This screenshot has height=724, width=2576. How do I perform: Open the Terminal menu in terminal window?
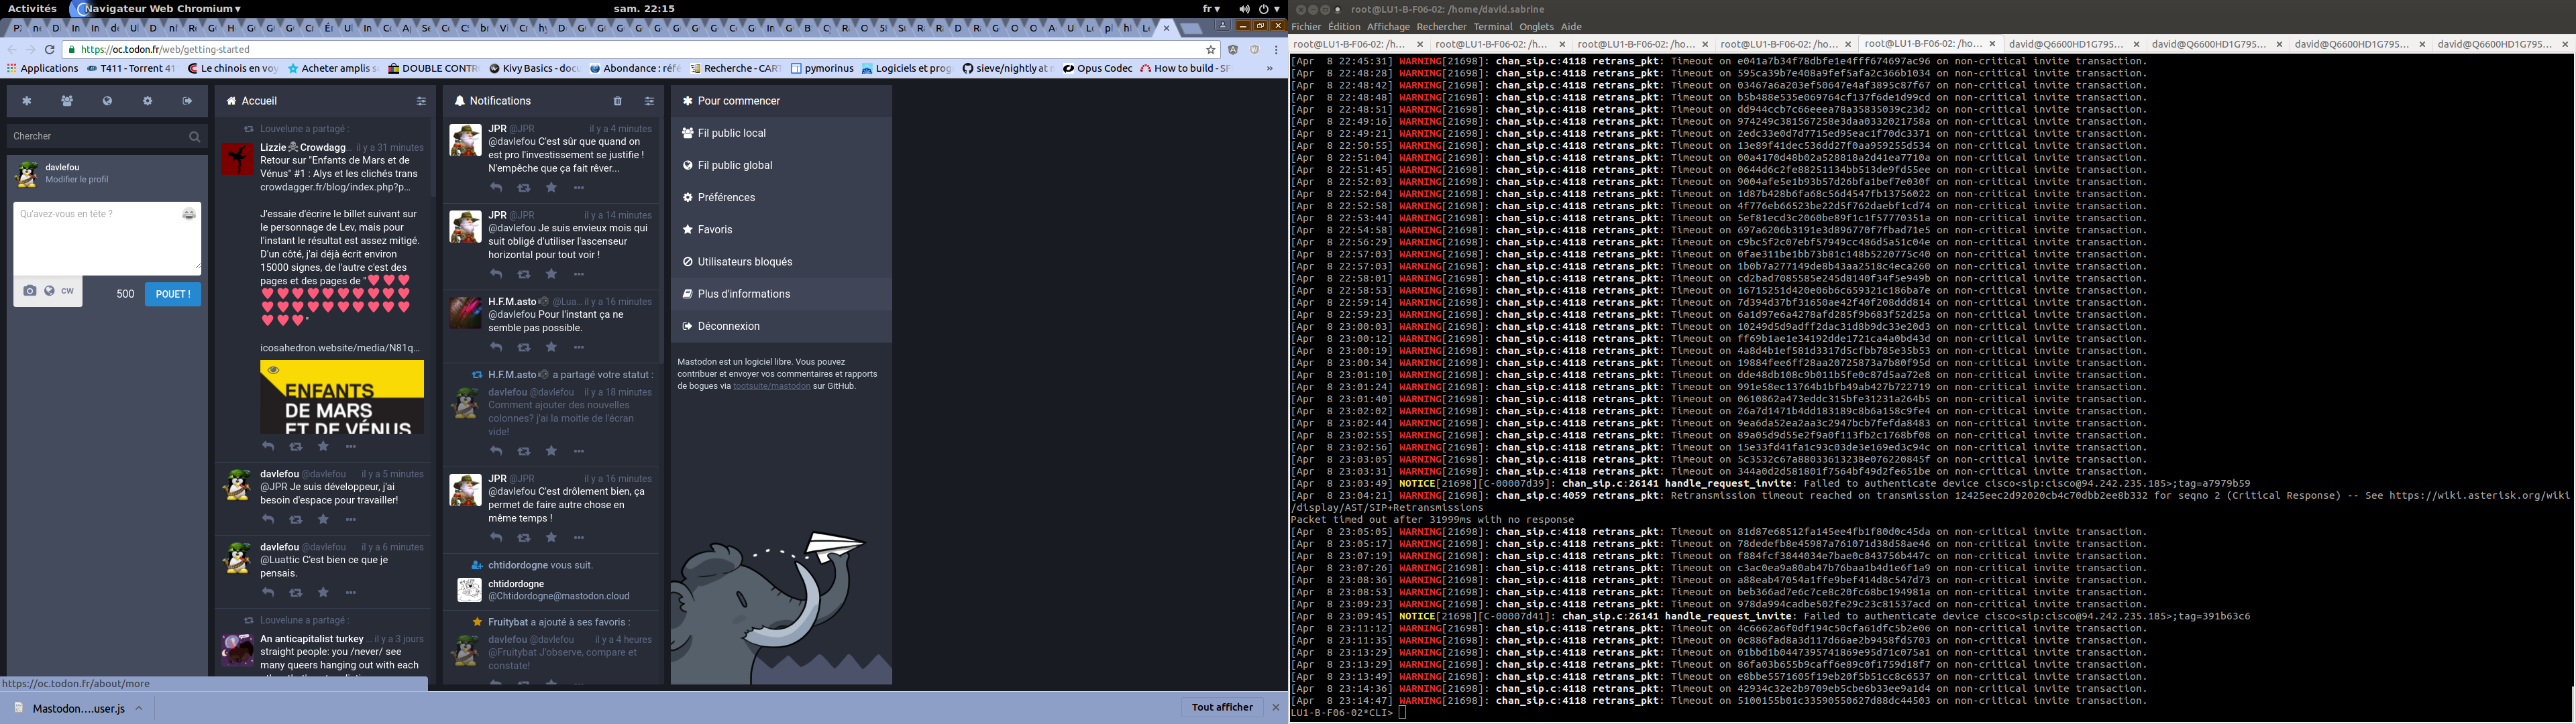tap(1492, 27)
